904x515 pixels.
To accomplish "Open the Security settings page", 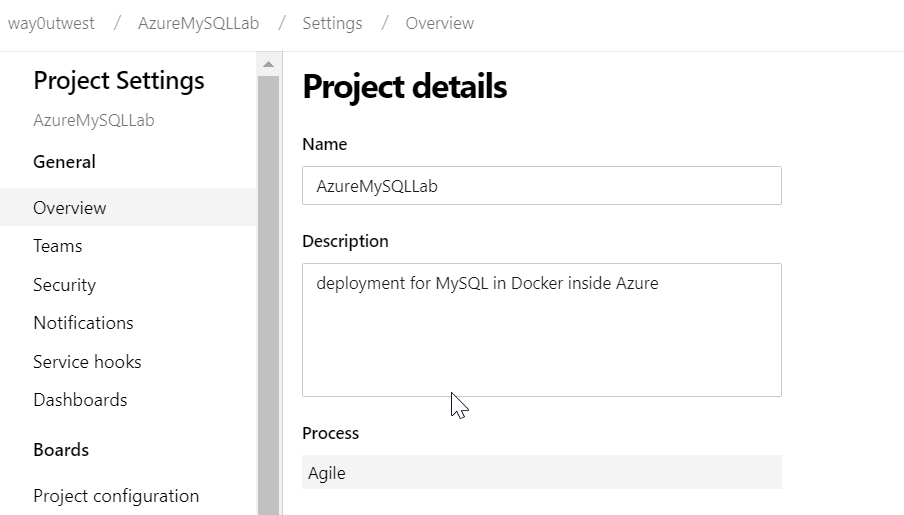I will tap(64, 285).
